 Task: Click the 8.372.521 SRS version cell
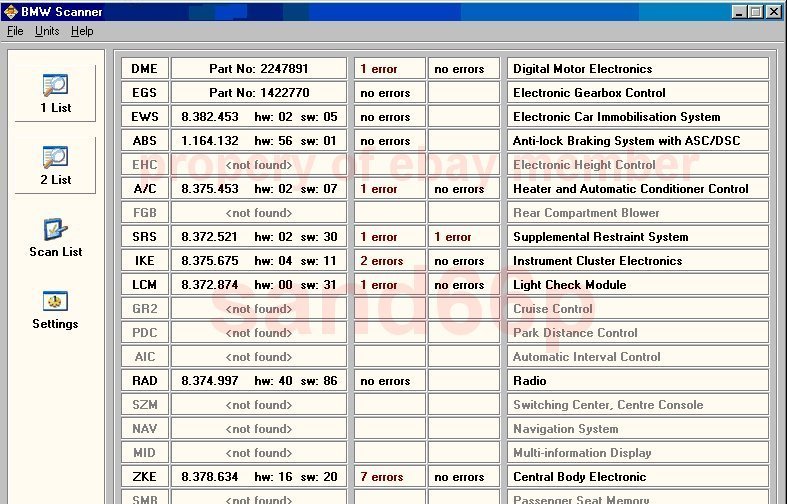pyautogui.click(x=259, y=236)
